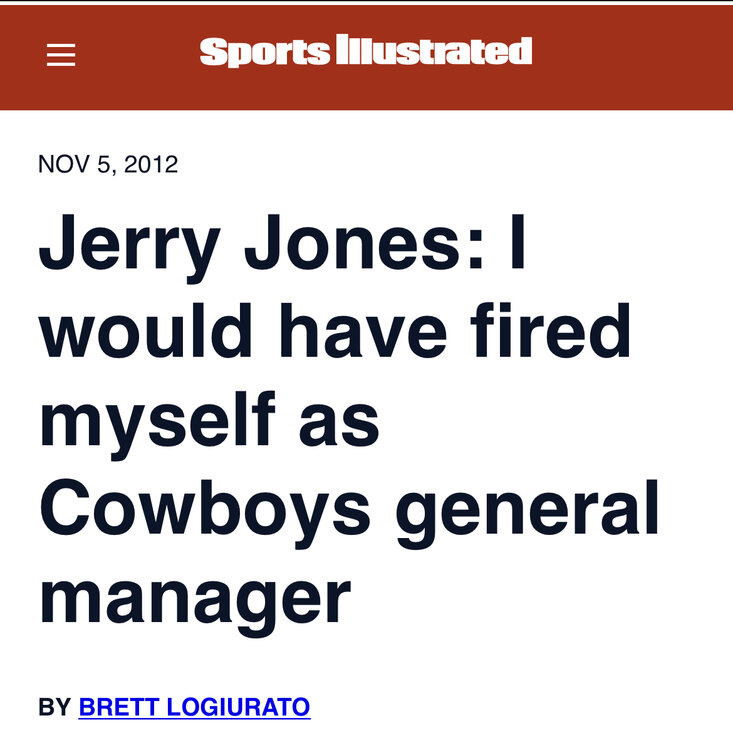The image size is (733, 750).
Task: Open the hamburger navigation menu
Action: [61, 56]
